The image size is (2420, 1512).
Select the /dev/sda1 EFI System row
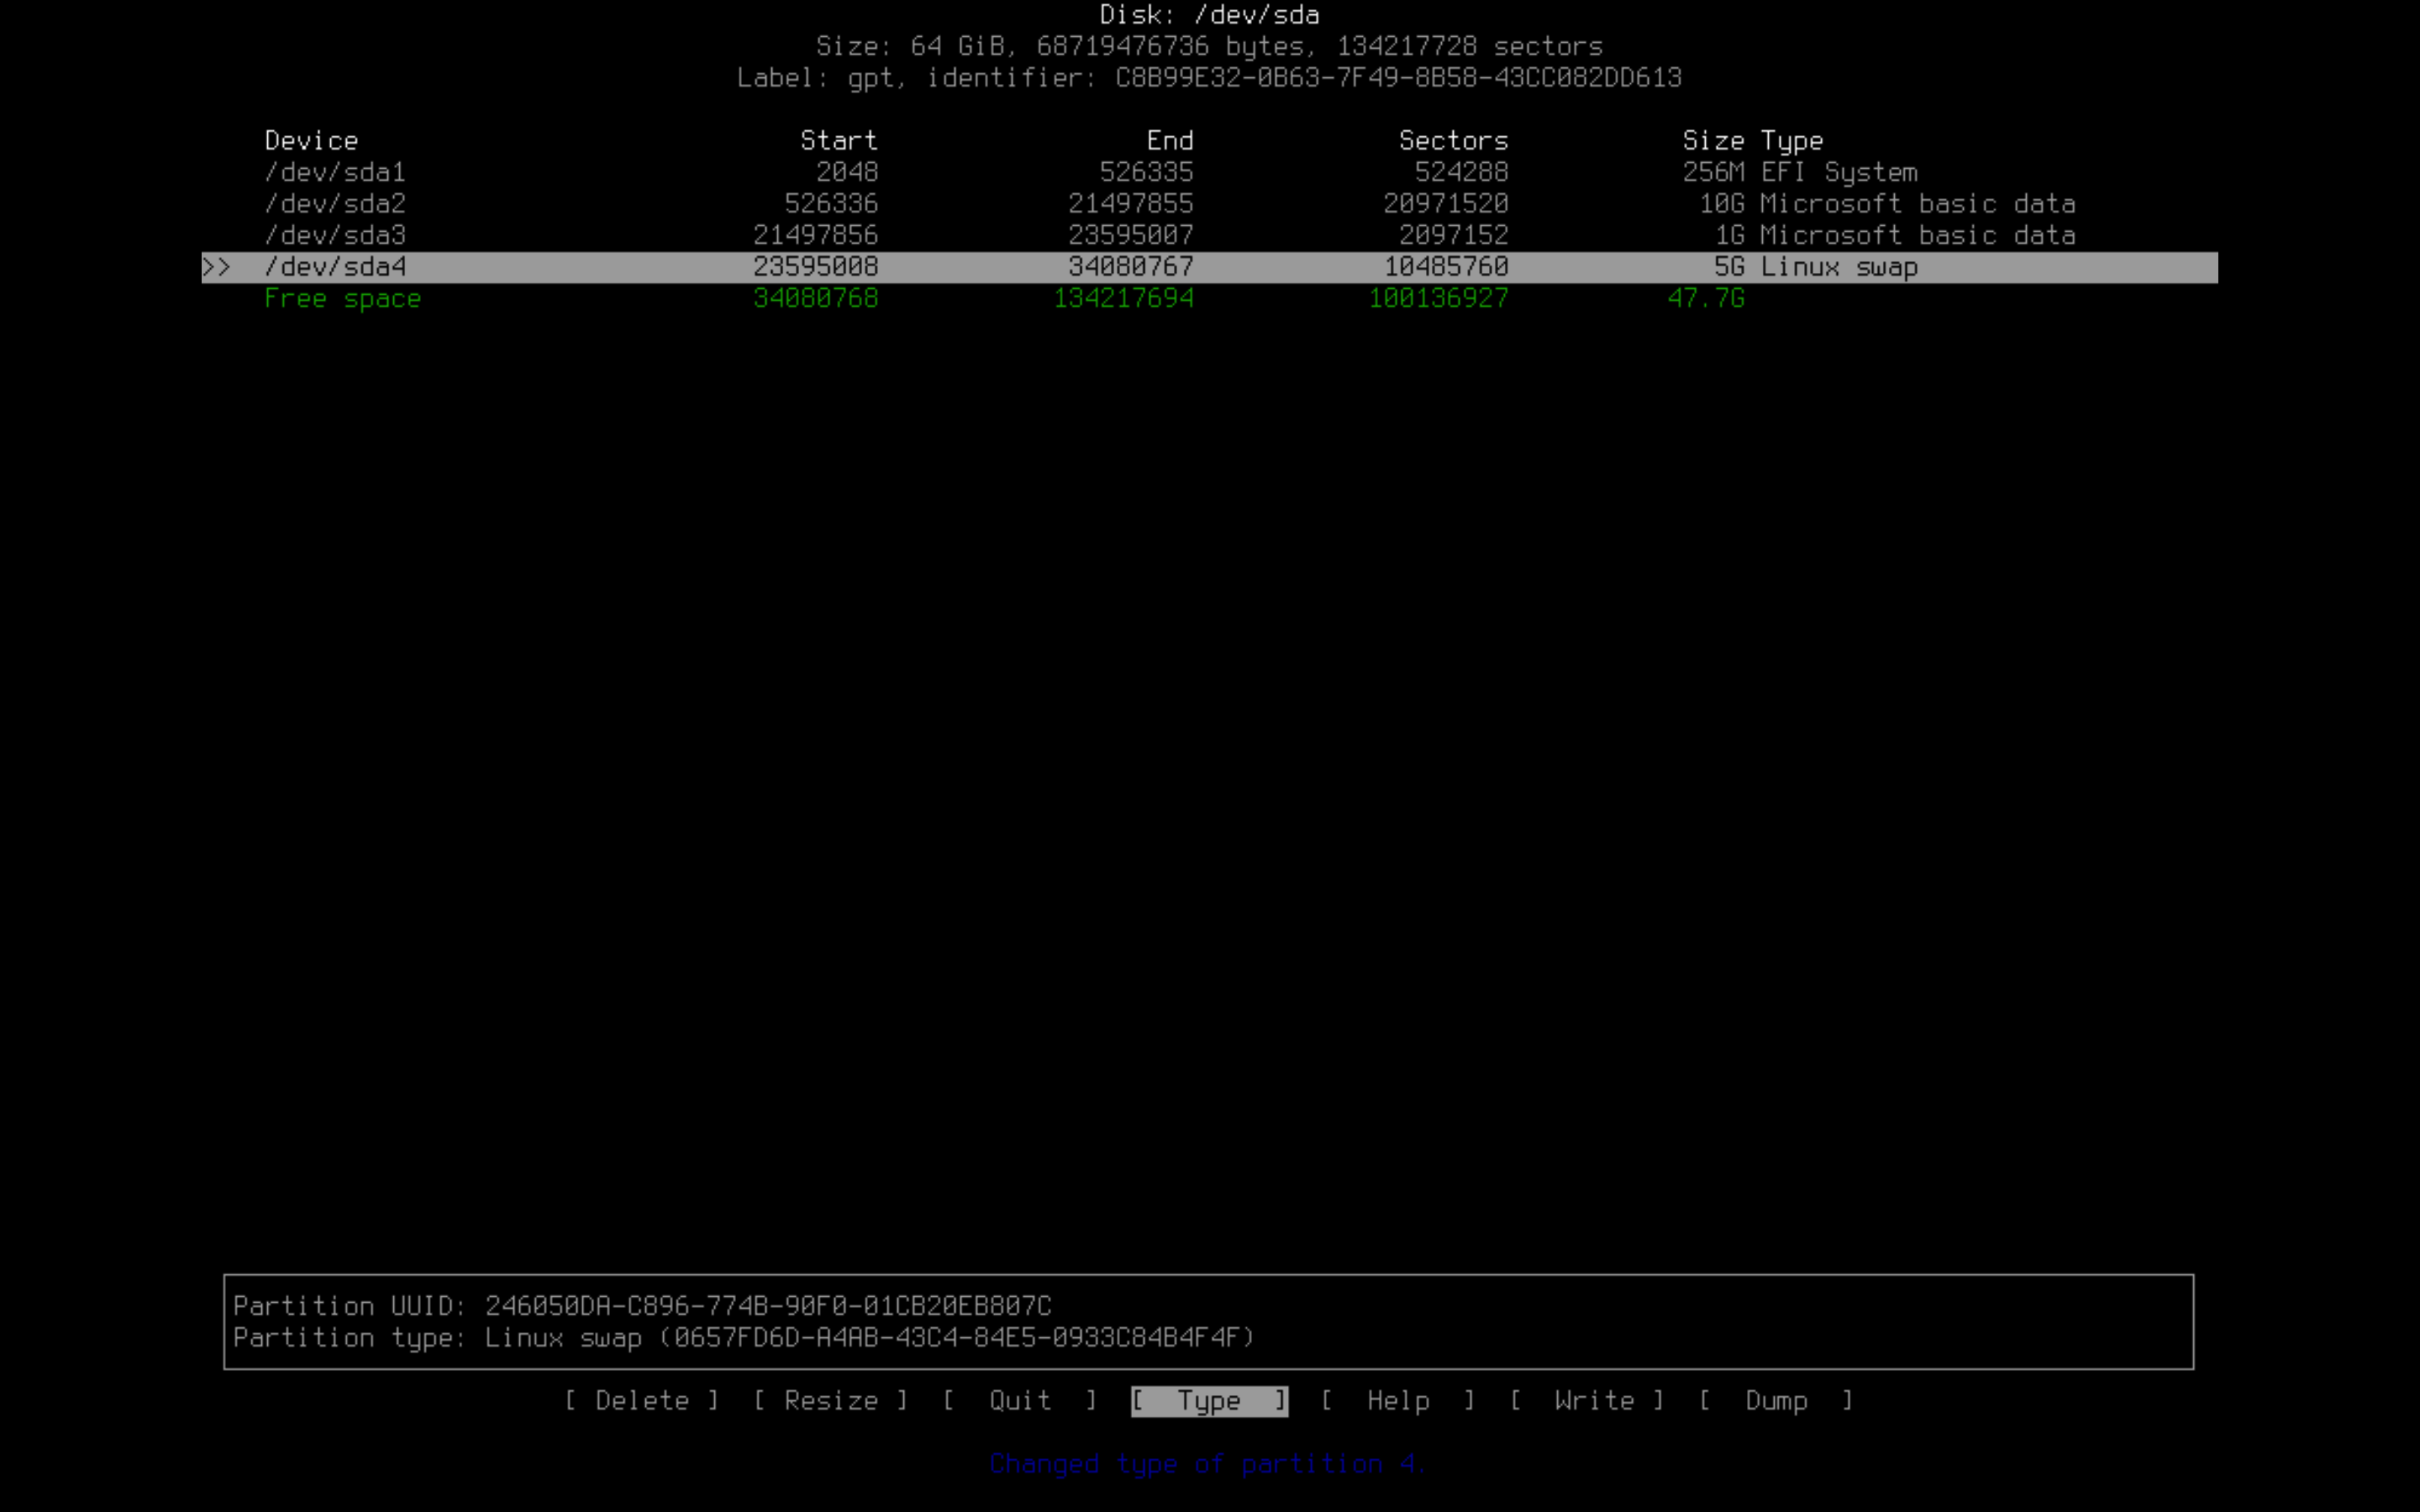coord(335,172)
